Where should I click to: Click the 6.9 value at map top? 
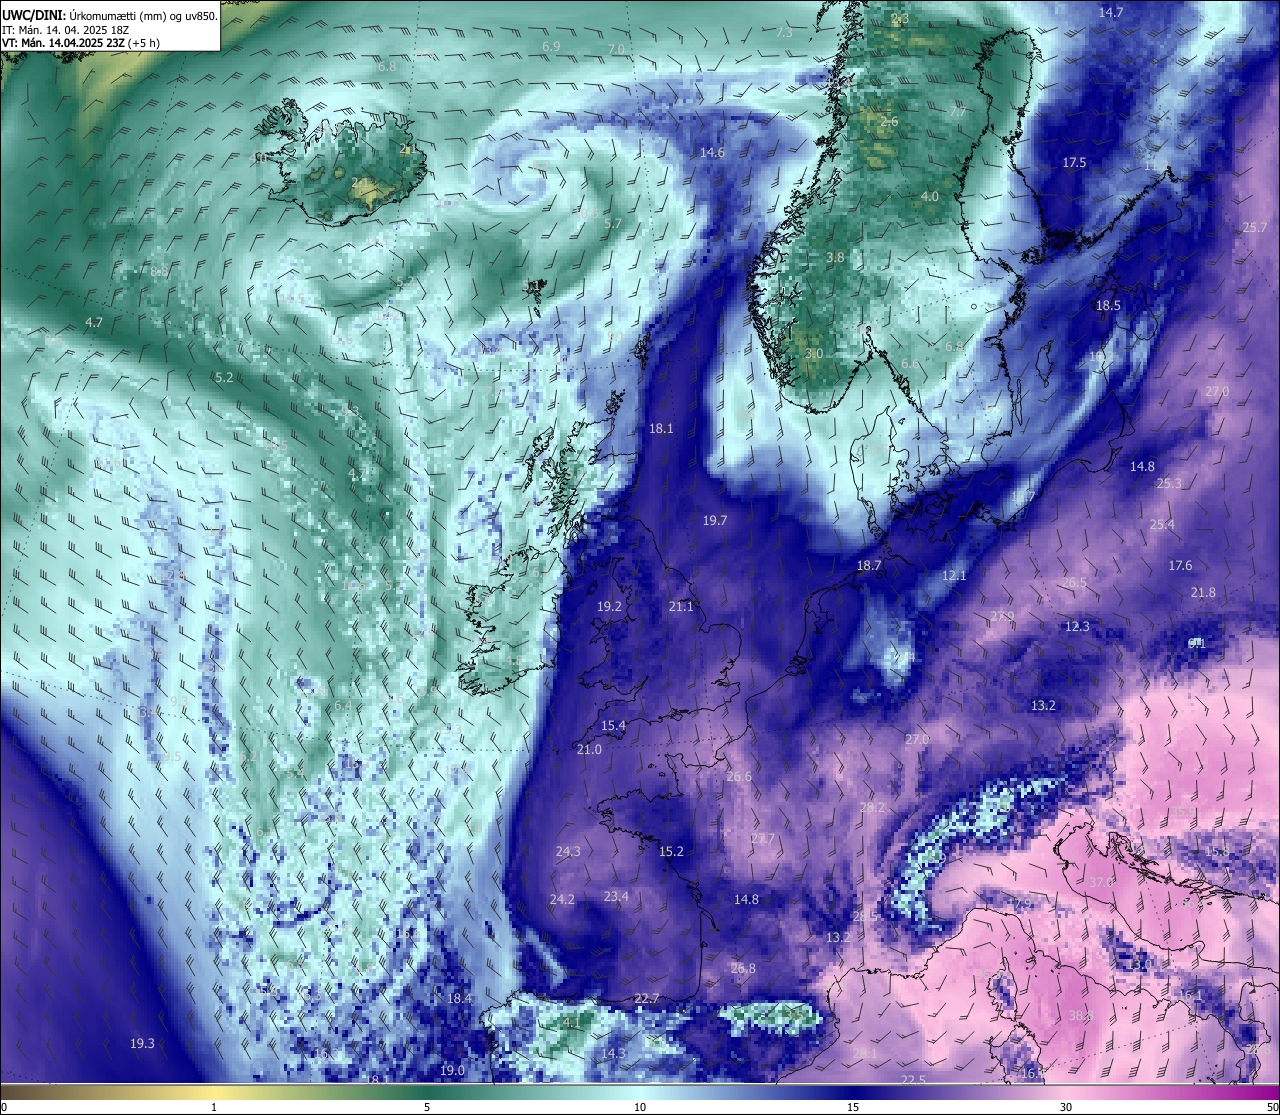551,47
